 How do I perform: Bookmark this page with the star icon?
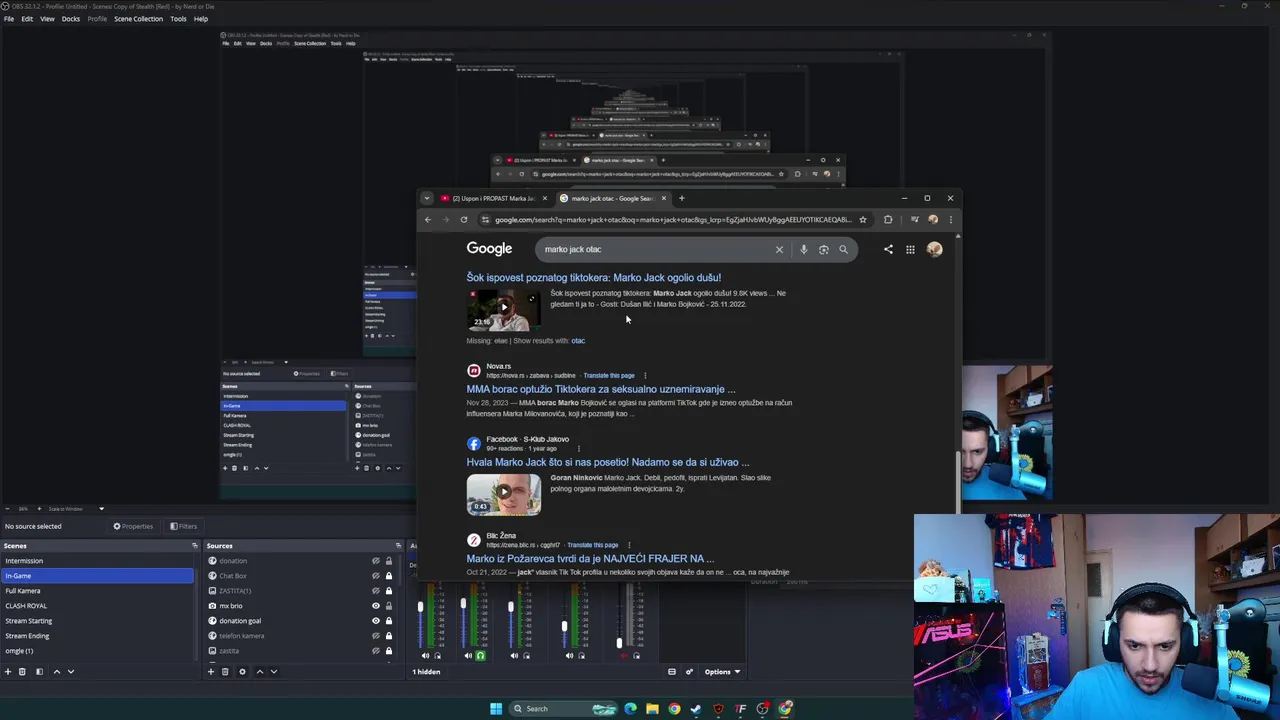click(x=863, y=220)
